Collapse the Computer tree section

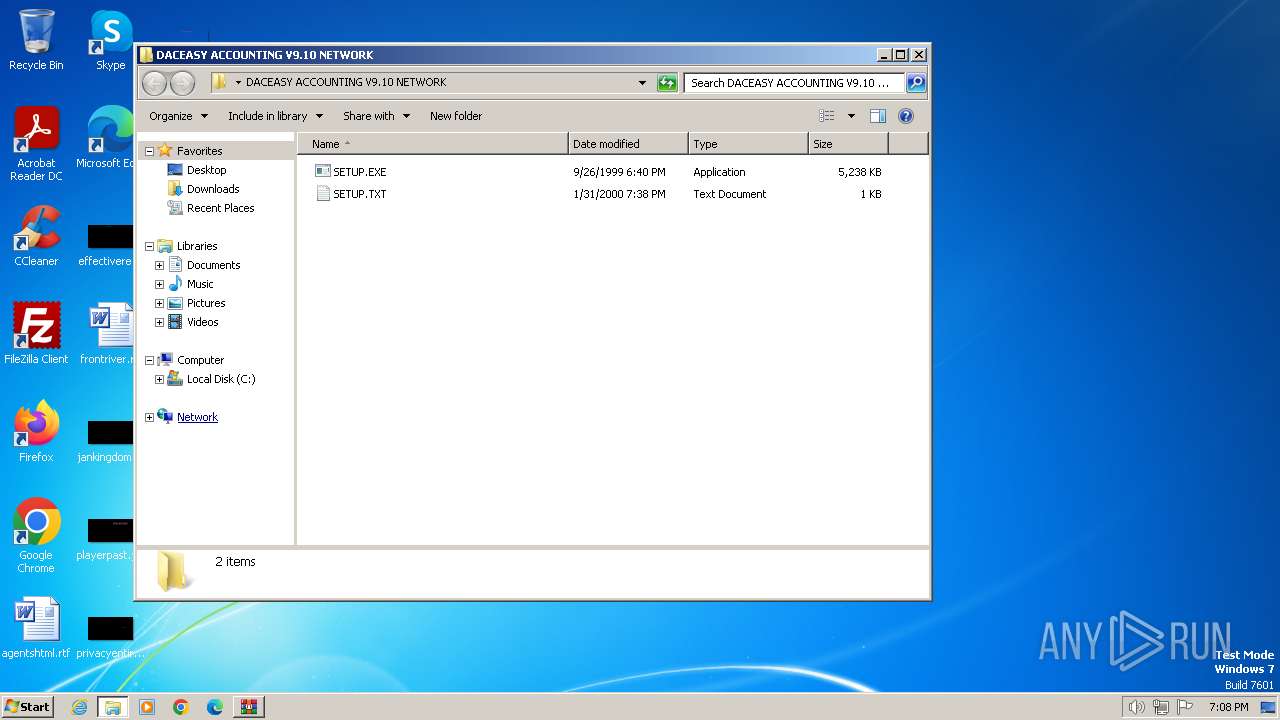150,360
